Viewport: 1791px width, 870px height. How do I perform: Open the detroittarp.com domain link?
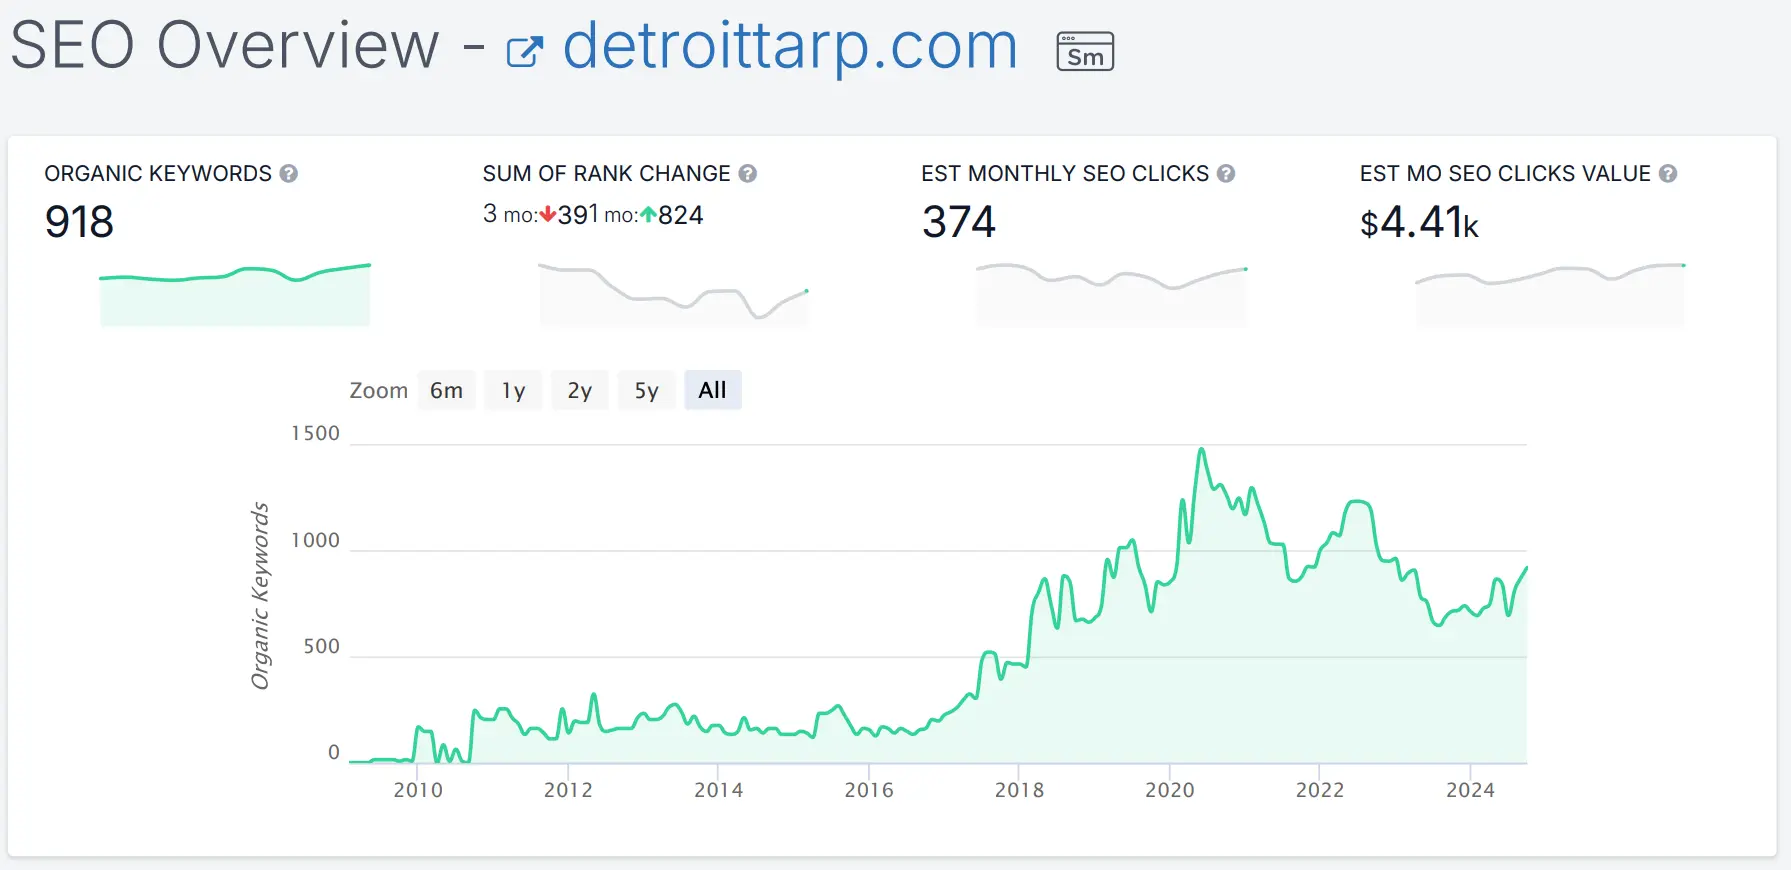point(789,46)
